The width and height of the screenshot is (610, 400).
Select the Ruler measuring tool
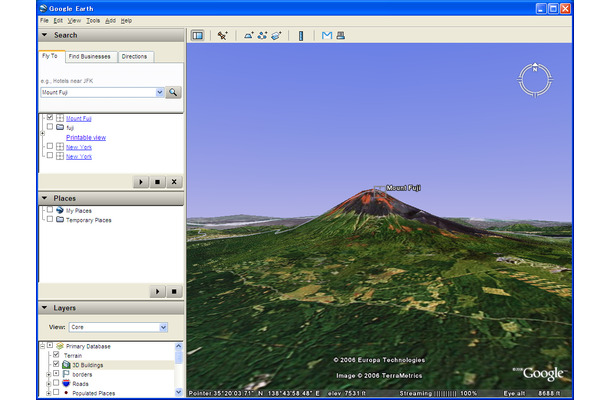point(301,36)
